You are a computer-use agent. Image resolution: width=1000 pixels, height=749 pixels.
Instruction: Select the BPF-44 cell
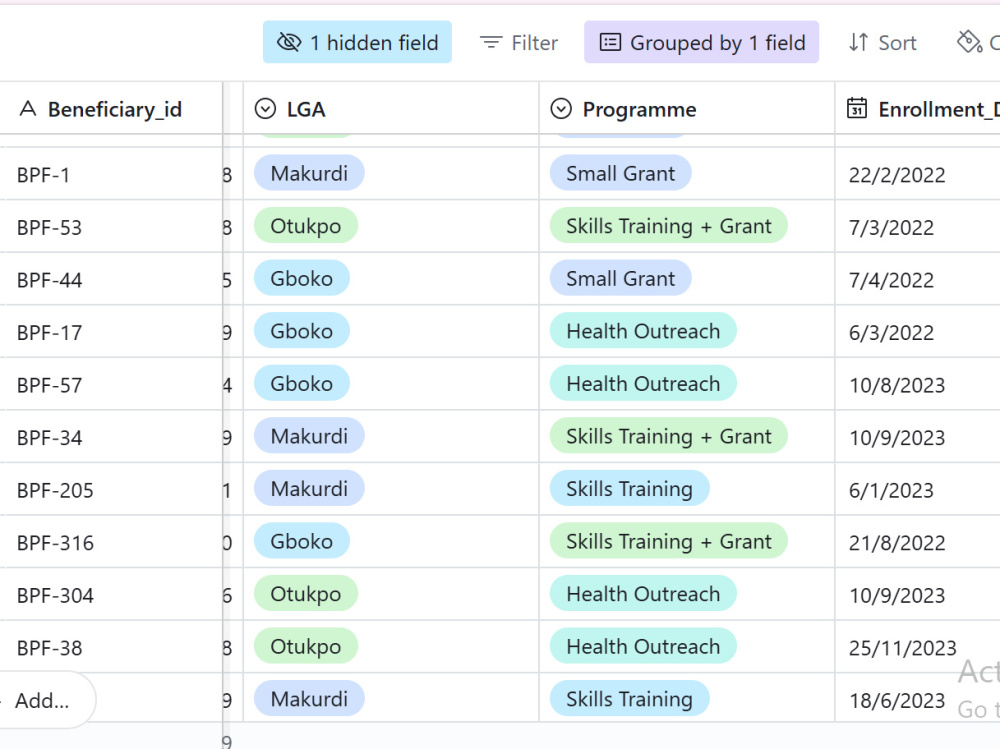tap(111, 279)
